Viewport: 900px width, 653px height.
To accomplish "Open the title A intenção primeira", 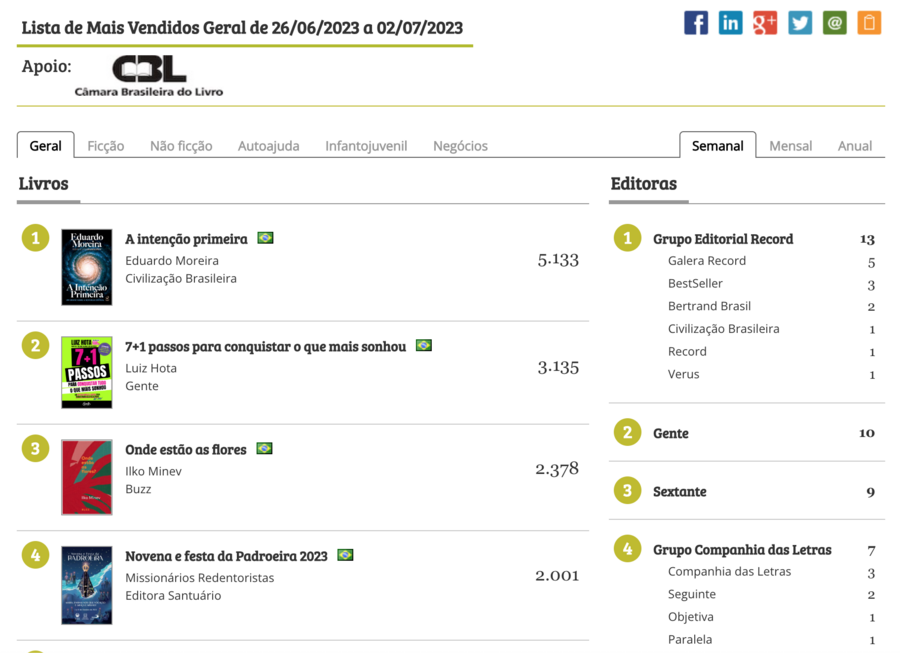I will [x=187, y=239].
